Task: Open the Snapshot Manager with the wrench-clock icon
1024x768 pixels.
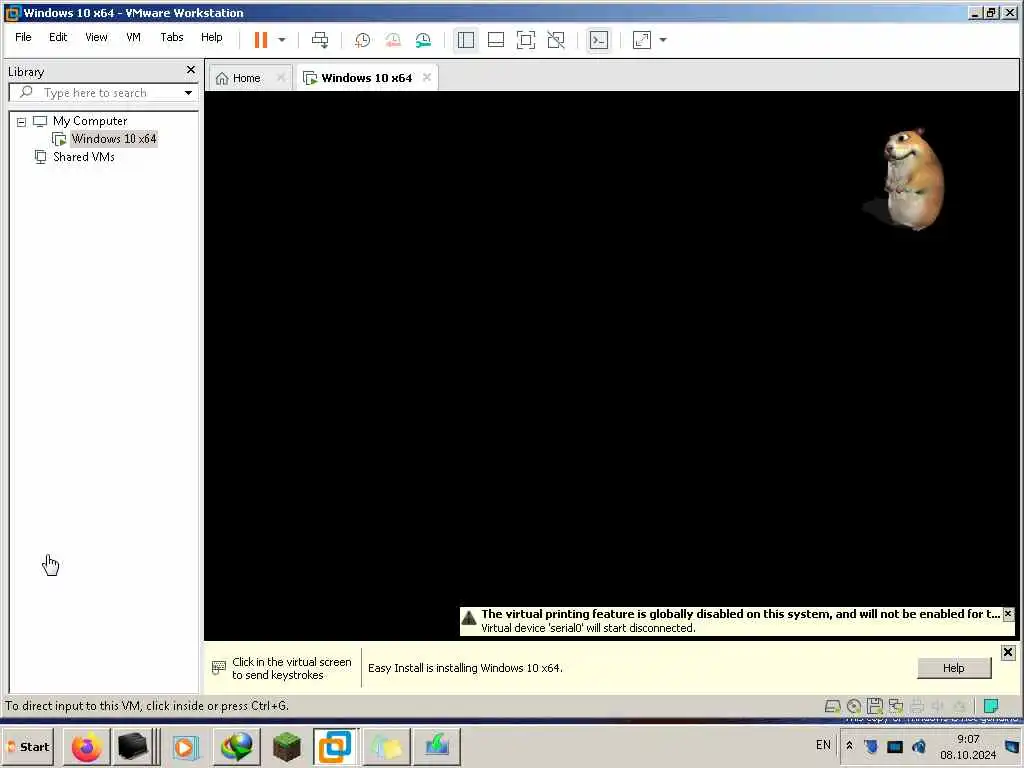Action: [x=423, y=40]
